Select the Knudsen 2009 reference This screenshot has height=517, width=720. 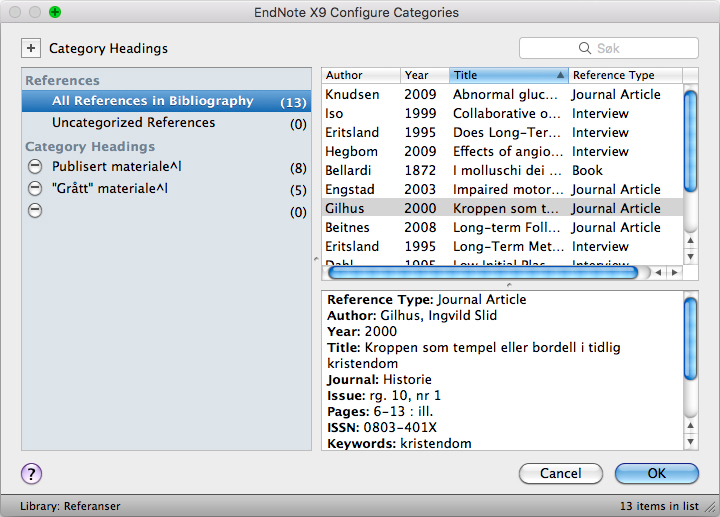coord(502,94)
